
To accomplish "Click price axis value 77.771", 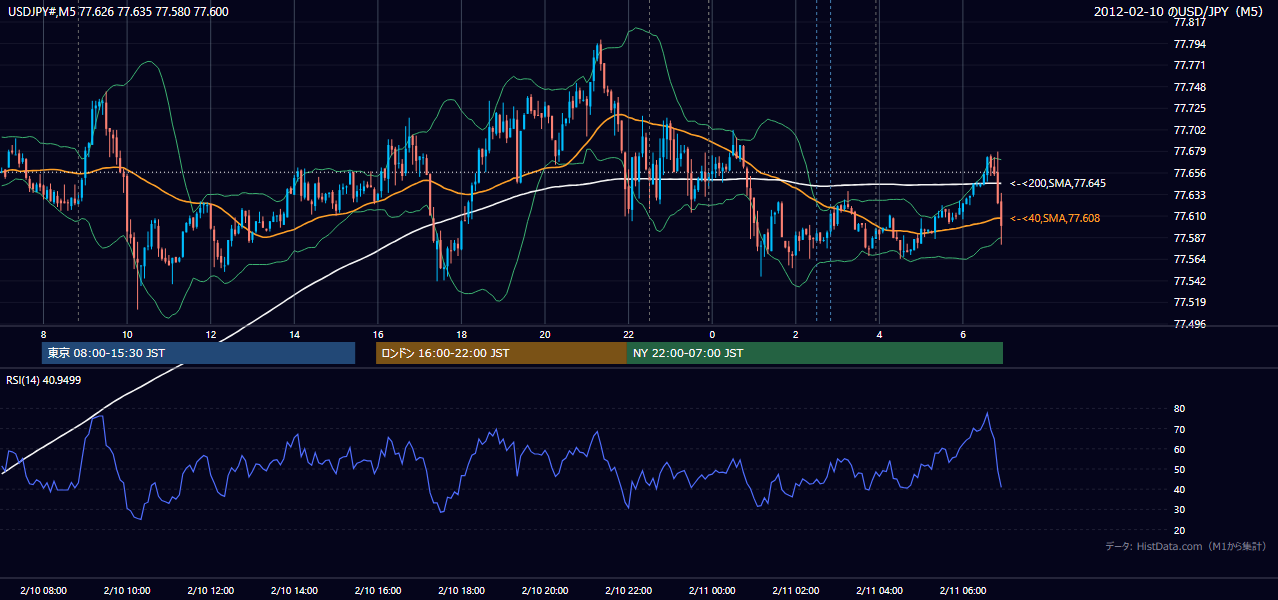I will click(1189, 65).
